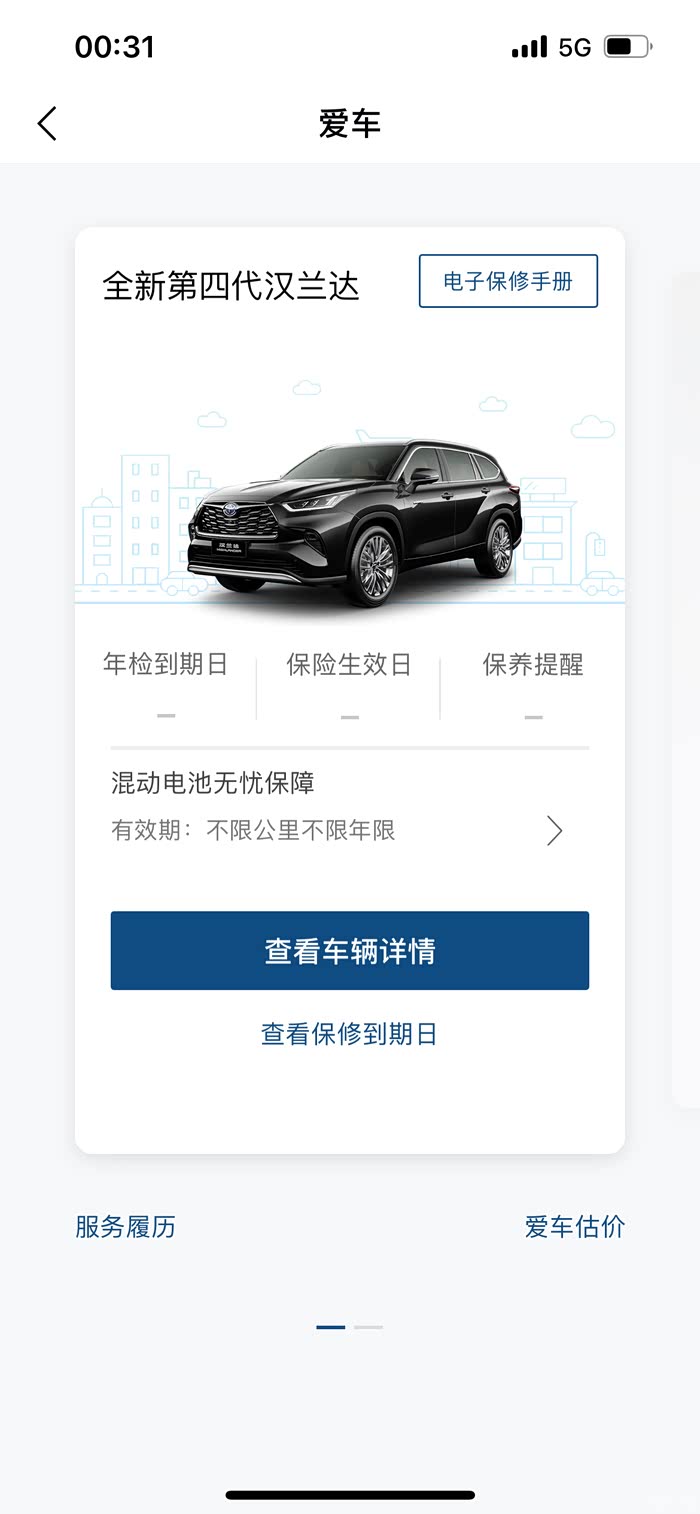Viewport: 700px width, 1514px height.
Task: Tap the battery icon in status bar
Action: coord(628,46)
